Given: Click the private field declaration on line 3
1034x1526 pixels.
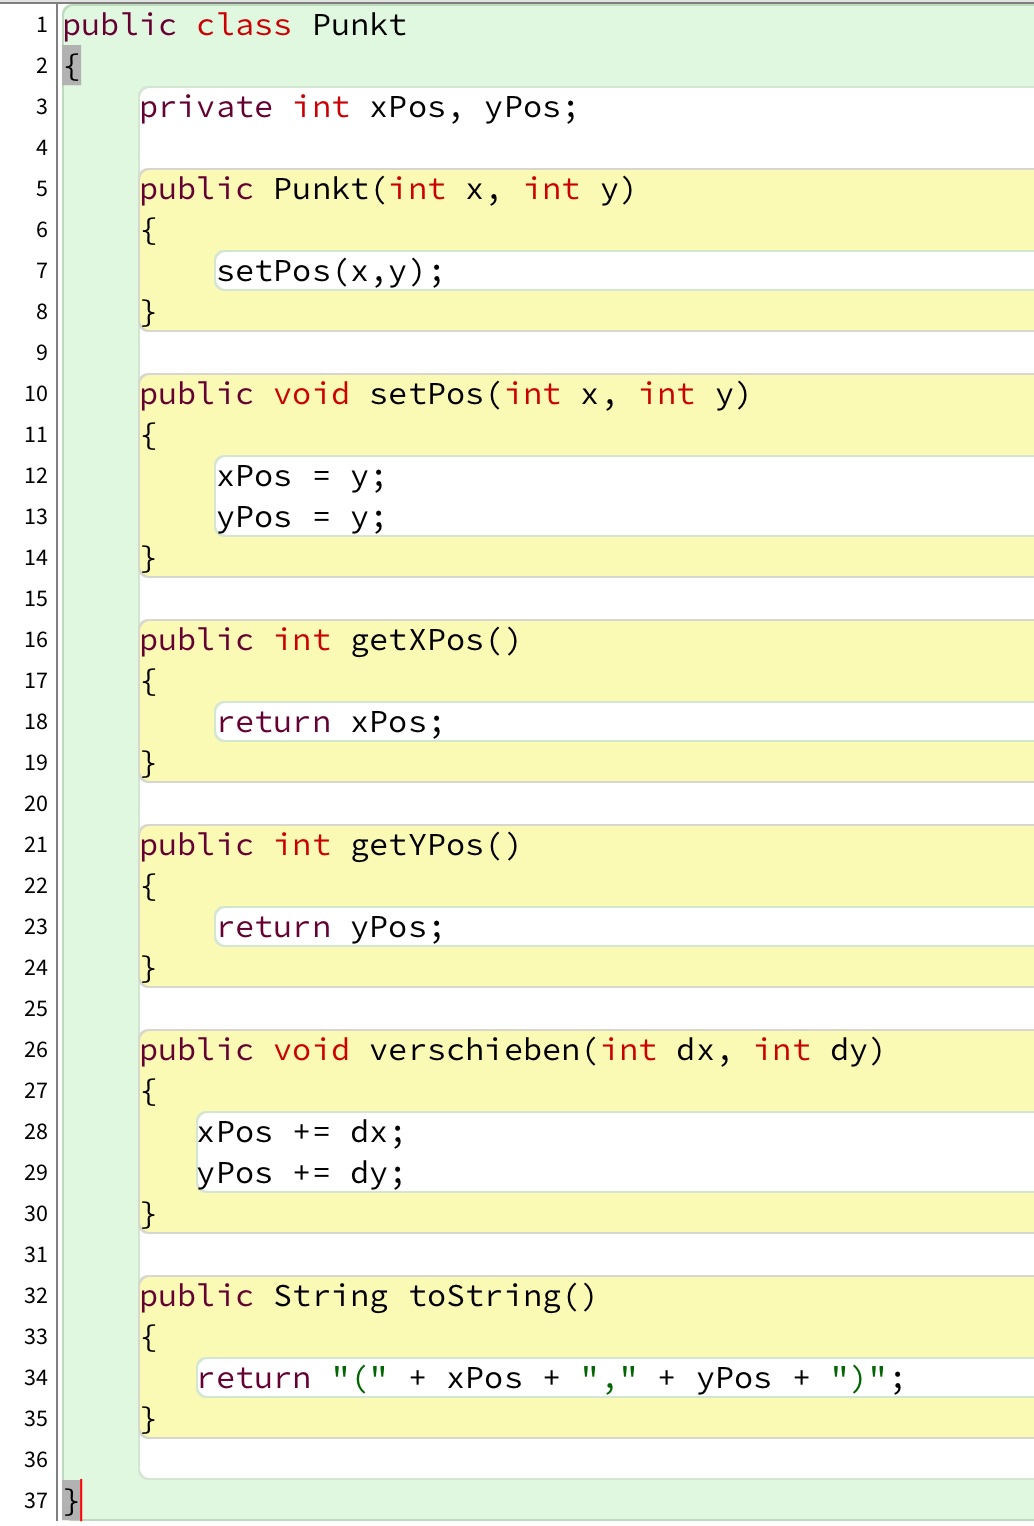Looking at the screenshot, I should pos(358,107).
